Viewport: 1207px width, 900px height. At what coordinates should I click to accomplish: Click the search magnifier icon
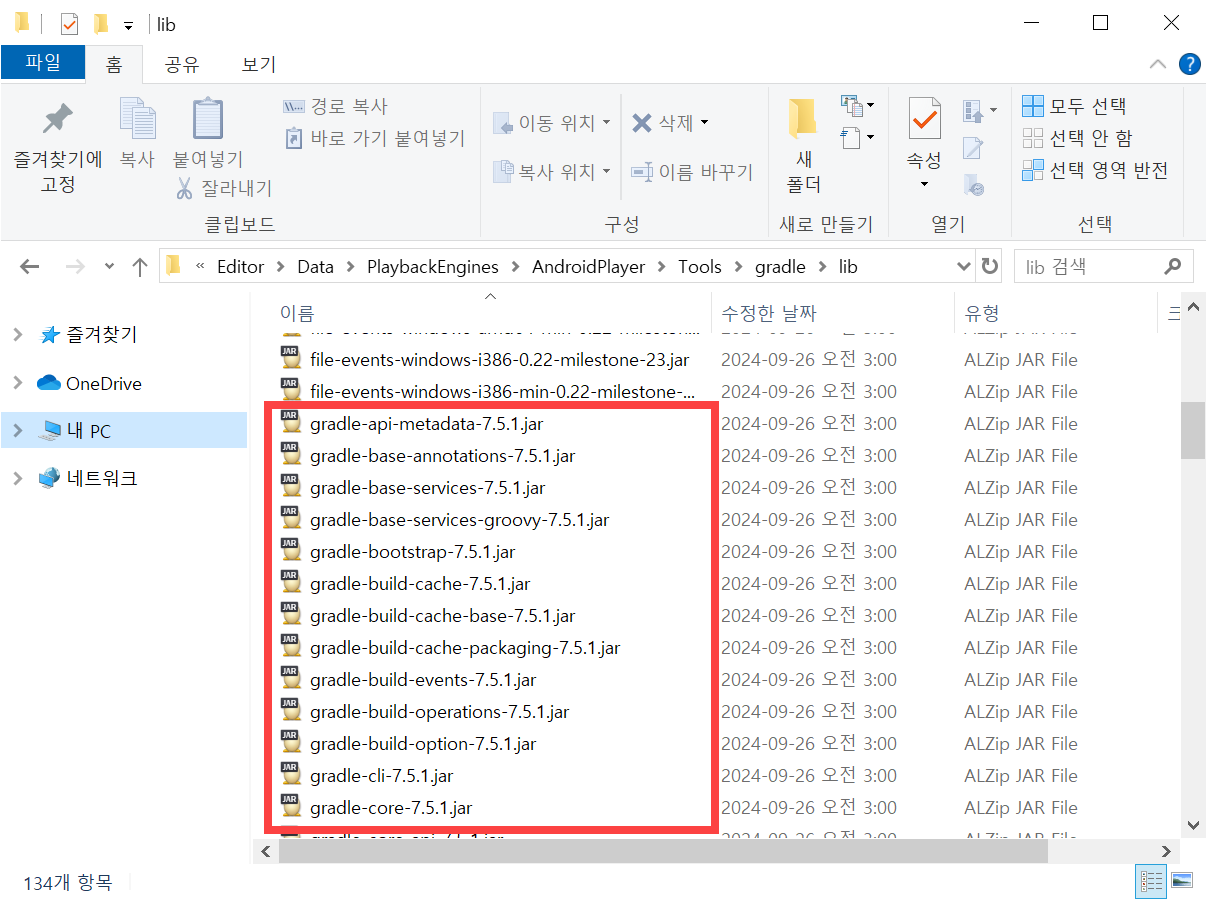(x=1173, y=267)
